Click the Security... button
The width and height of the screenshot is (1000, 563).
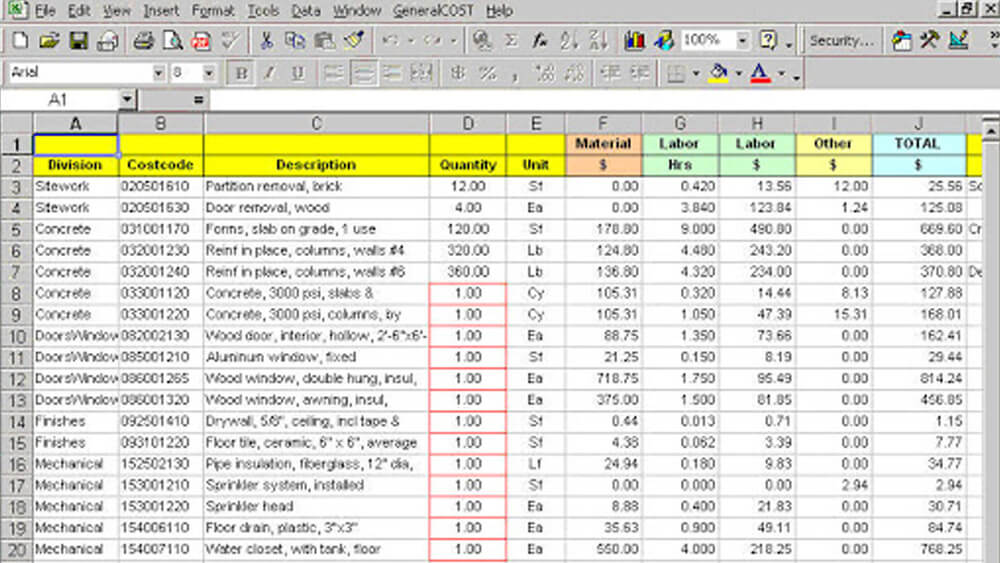point(841,41)
